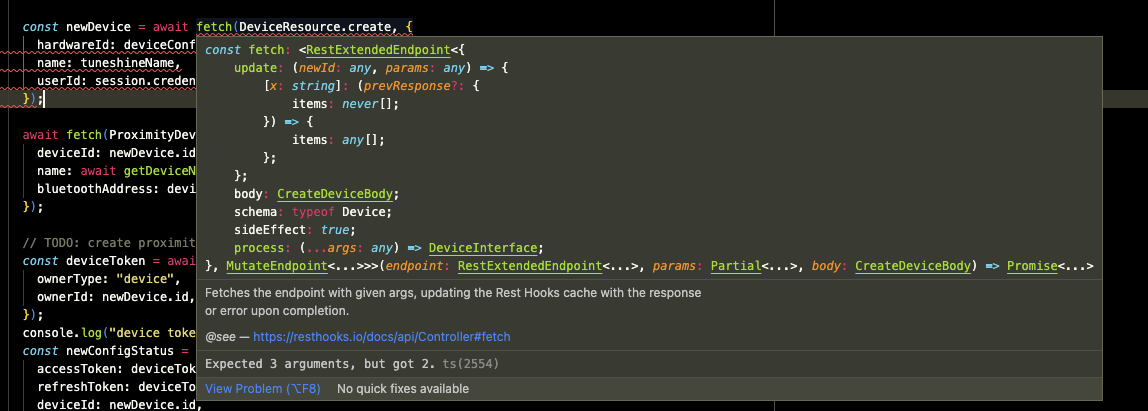
Task: Click the RestExtendedEndpoint type at tooltip top
Action: [x=379, y=51]
